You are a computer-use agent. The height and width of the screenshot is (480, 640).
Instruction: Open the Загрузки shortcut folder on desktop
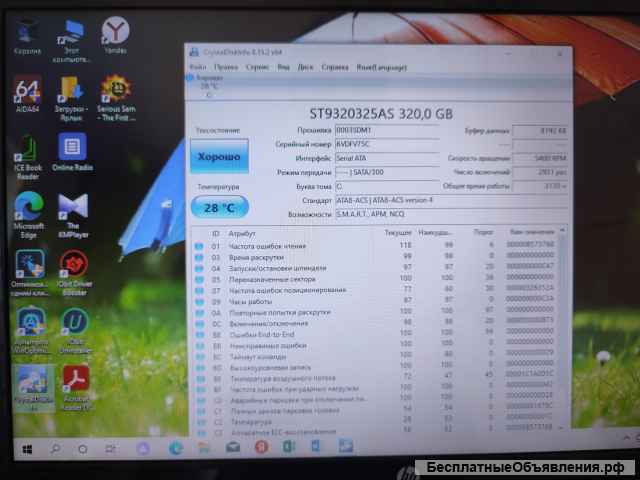(71, 99)
